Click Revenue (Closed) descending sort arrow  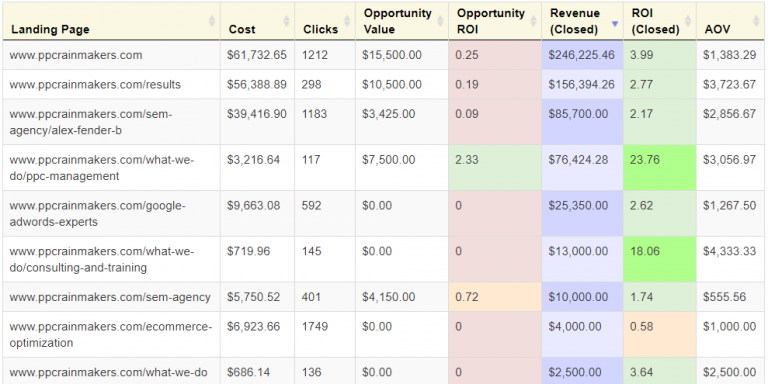(x=615, y=23)
